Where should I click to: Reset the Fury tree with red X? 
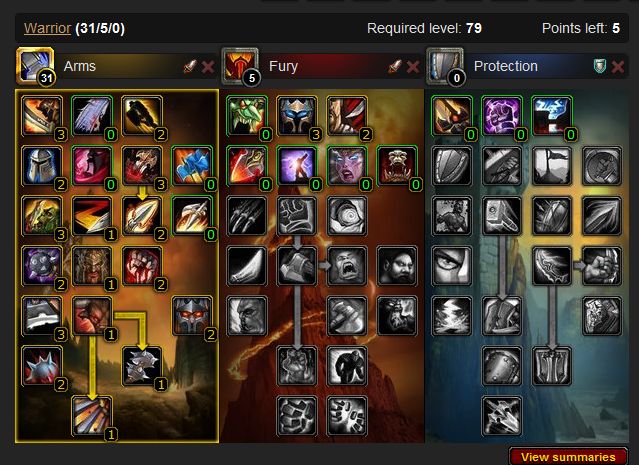(x=413, y=66)
